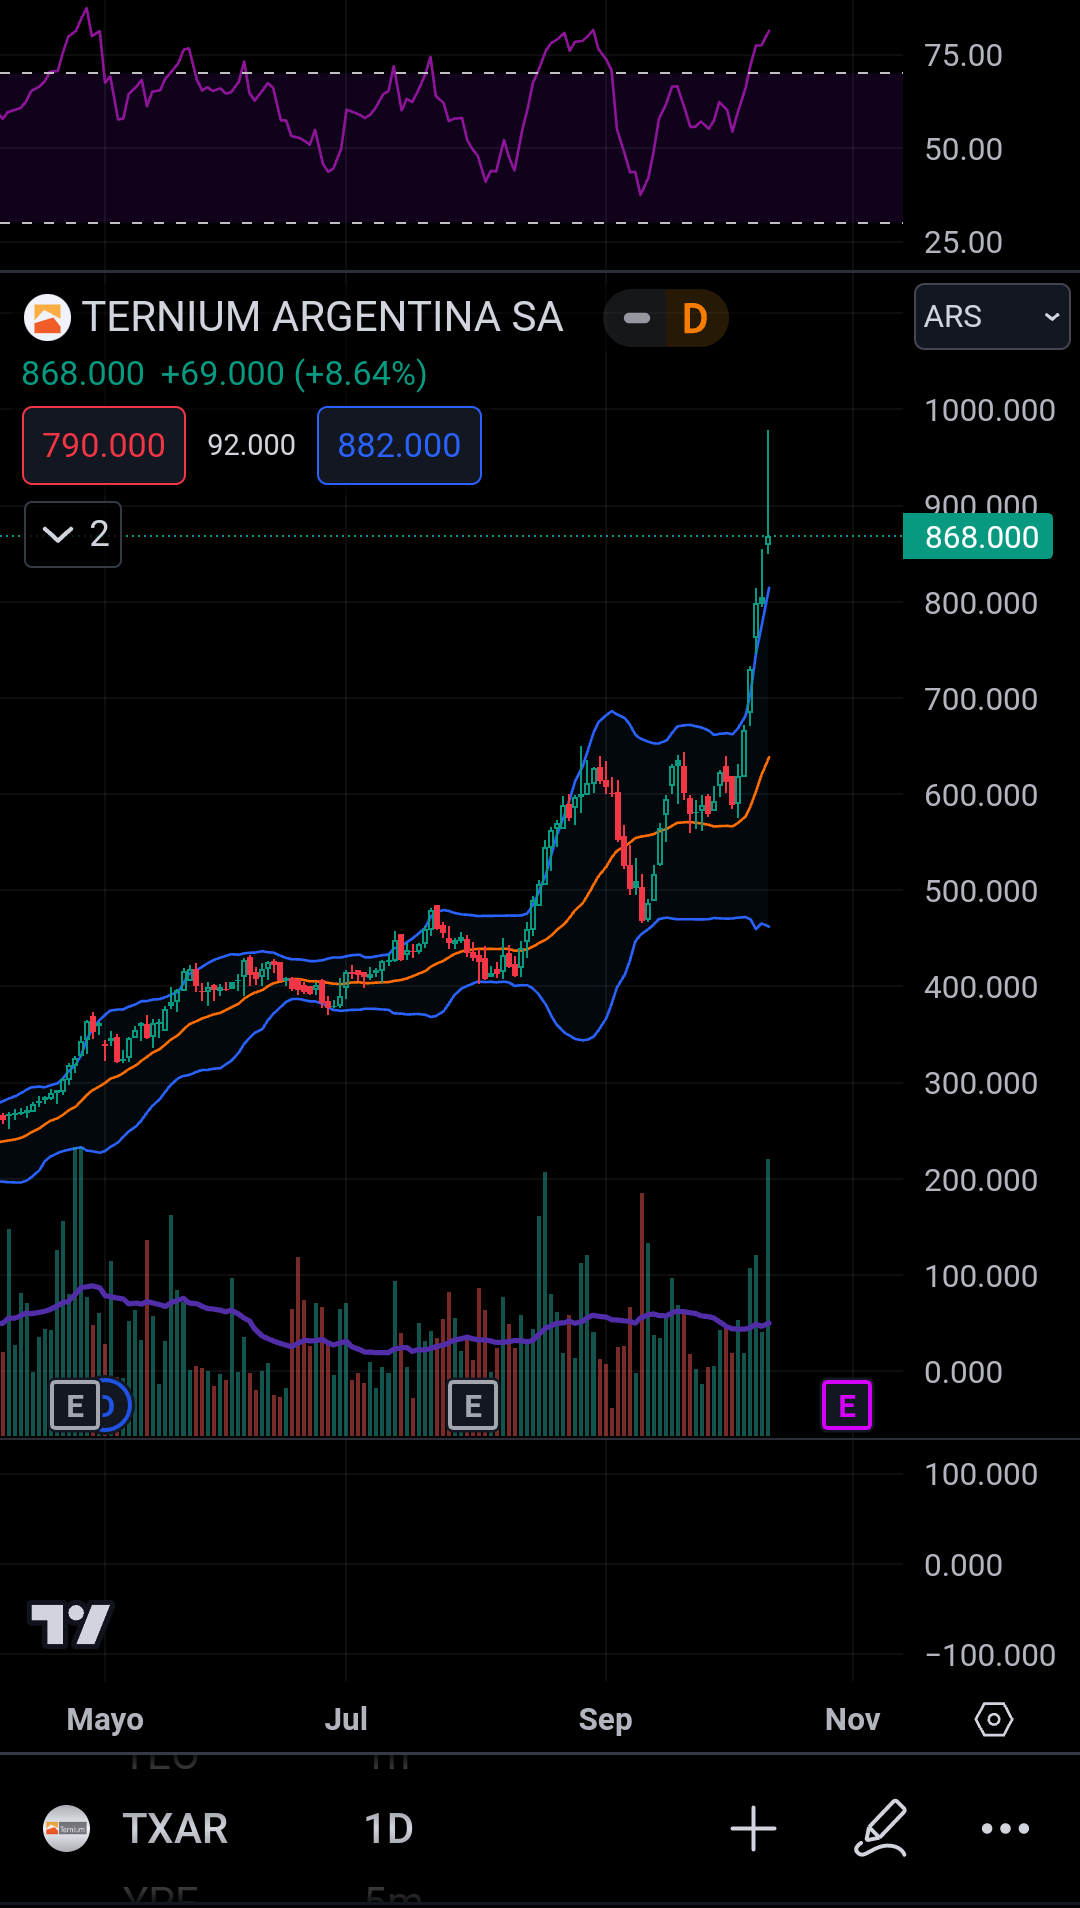Tap the red 790.000 sell button
1080x1908 pixels.
point(104,445)
